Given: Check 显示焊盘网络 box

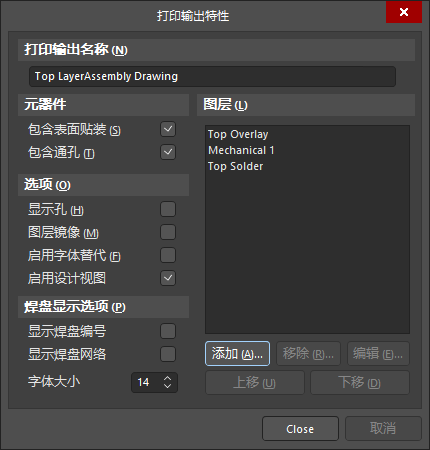Looking at the screenshot, I should pyautogui.click(x=168, y=354).
